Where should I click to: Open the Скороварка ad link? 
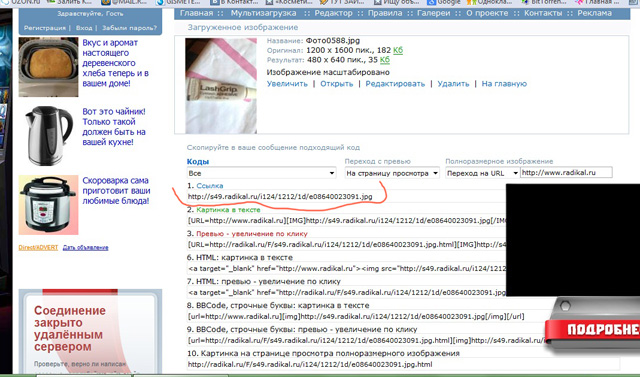116,191
